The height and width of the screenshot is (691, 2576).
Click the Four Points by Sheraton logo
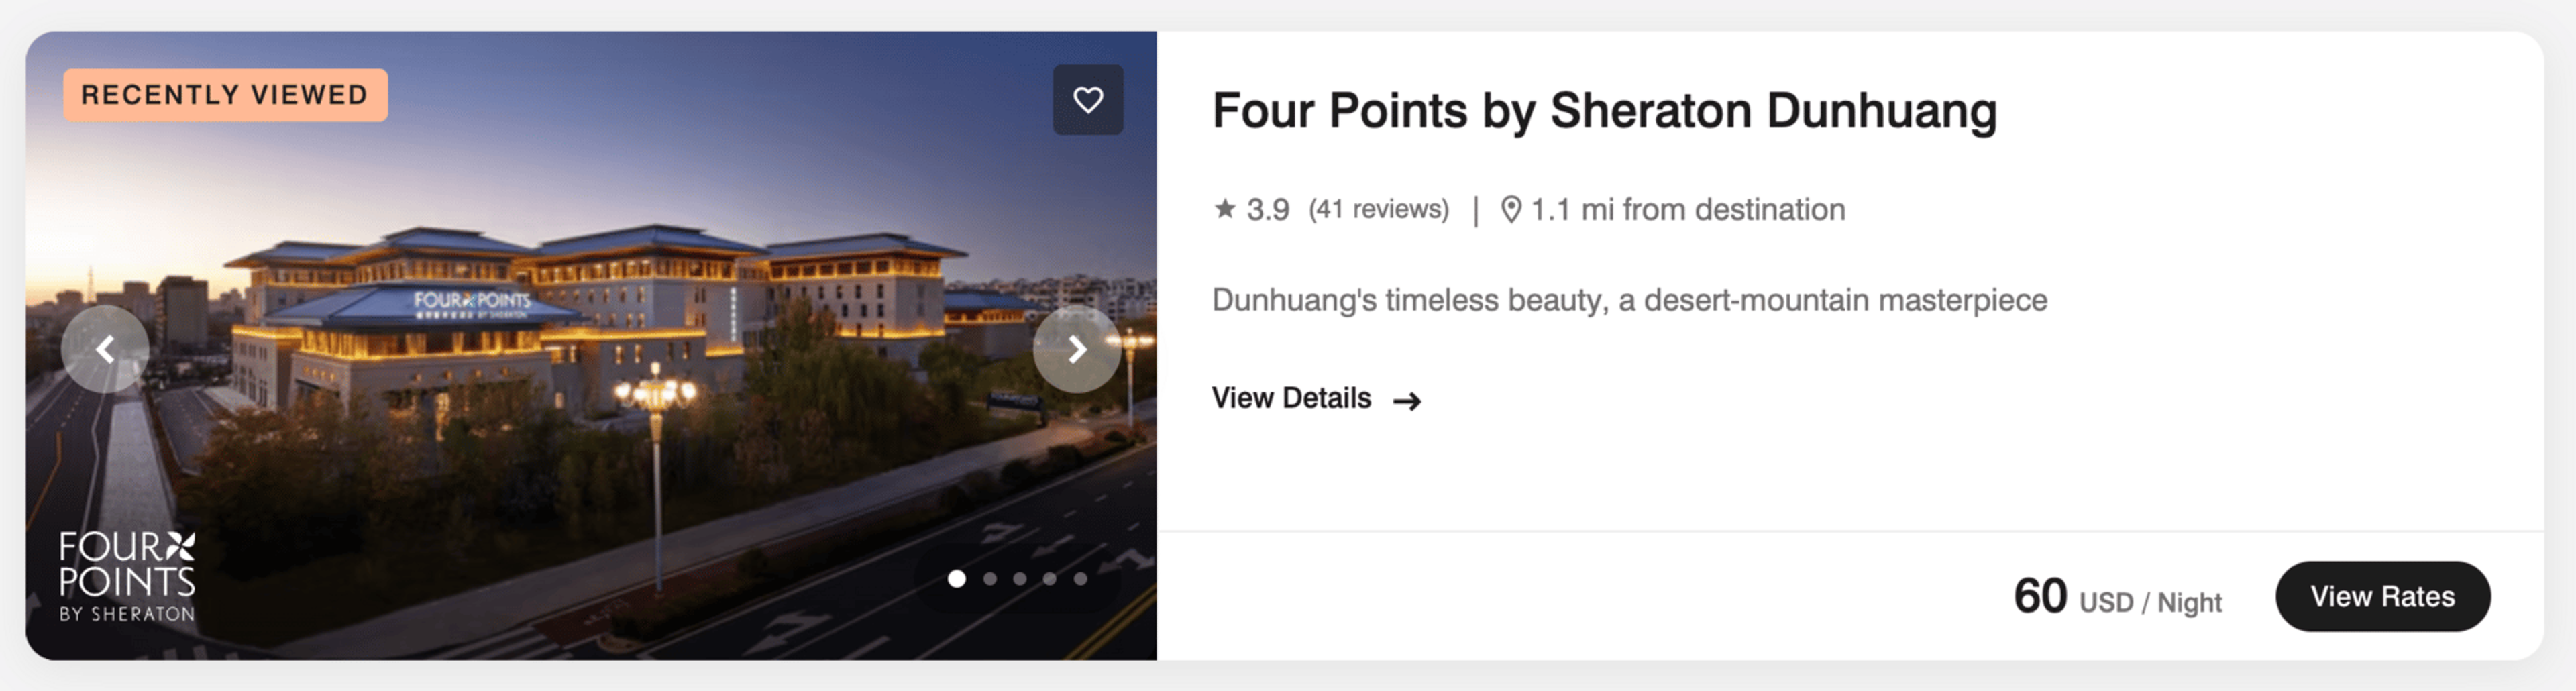(127, 577)
